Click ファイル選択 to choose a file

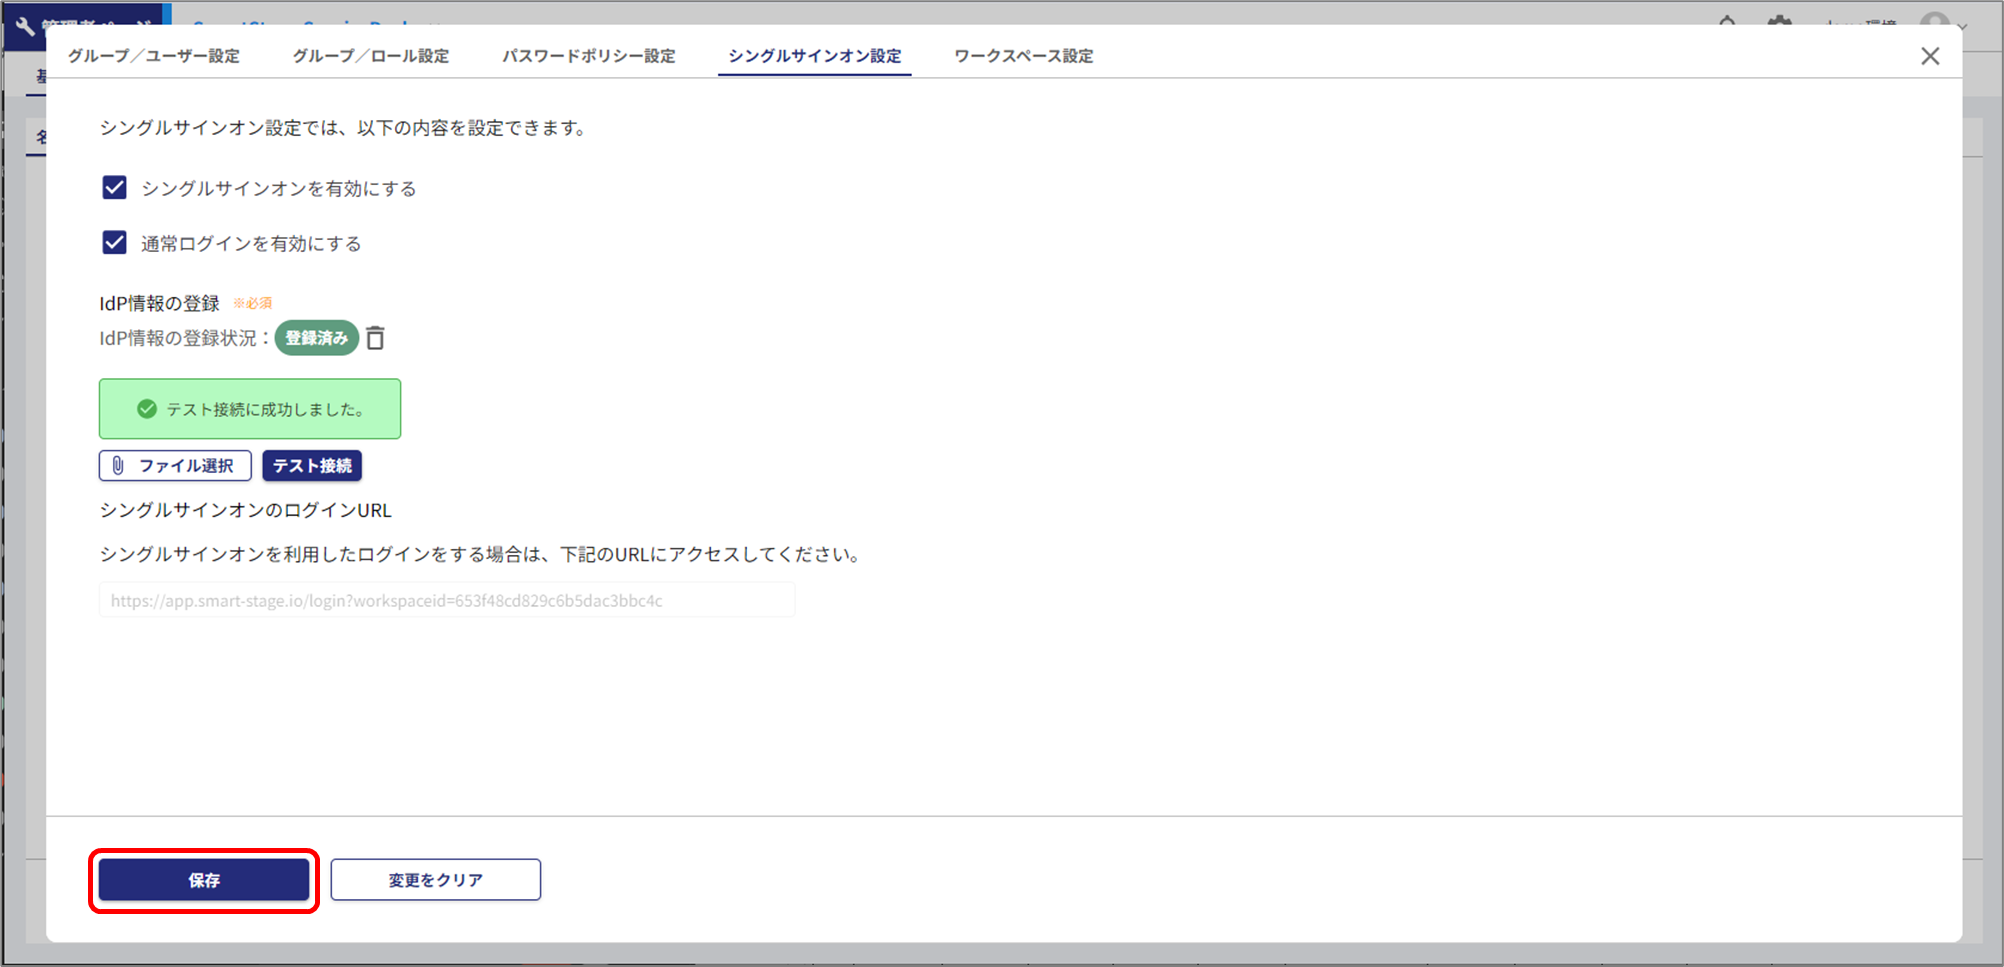click(175, 466)
